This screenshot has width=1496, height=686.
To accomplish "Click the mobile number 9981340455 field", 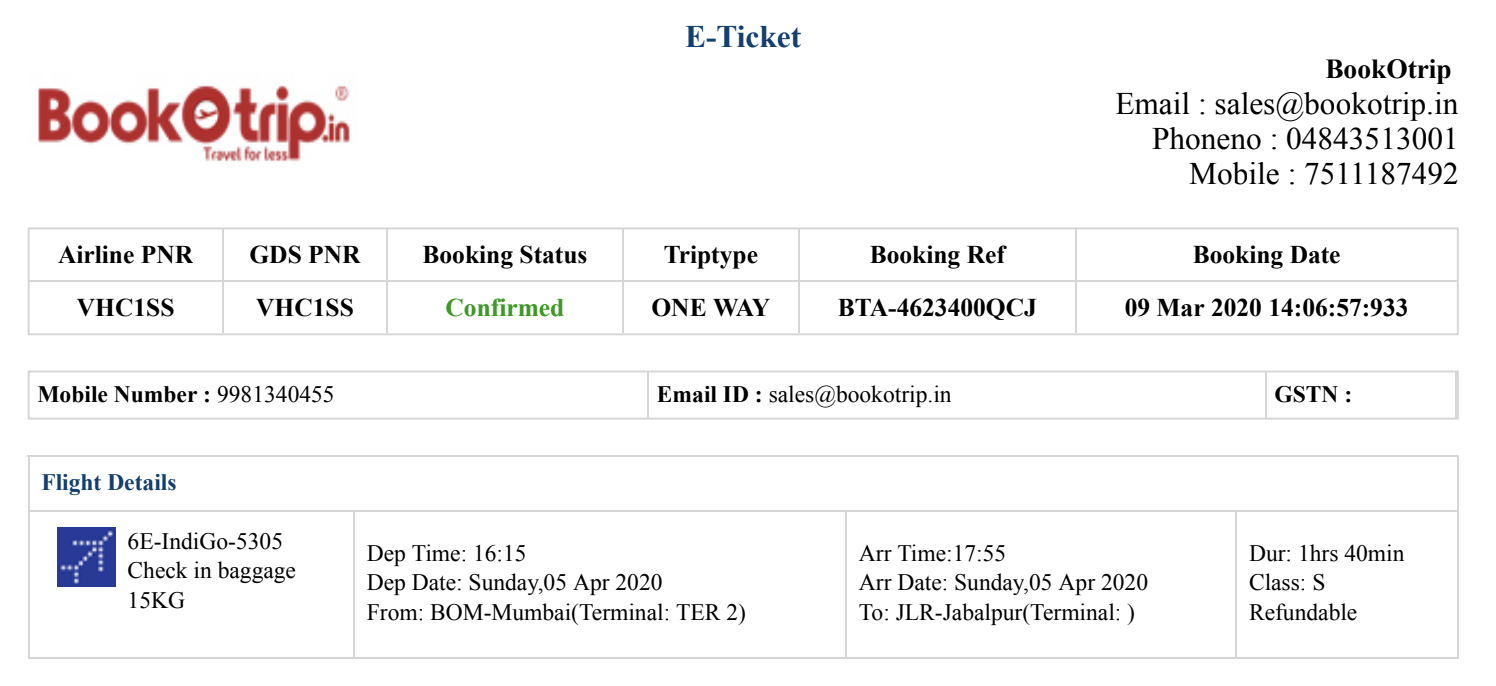I will pos(275,395).
